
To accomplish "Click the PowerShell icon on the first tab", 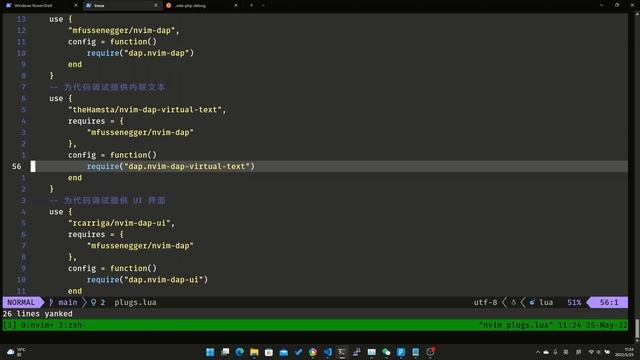I will tap(9, 6).
